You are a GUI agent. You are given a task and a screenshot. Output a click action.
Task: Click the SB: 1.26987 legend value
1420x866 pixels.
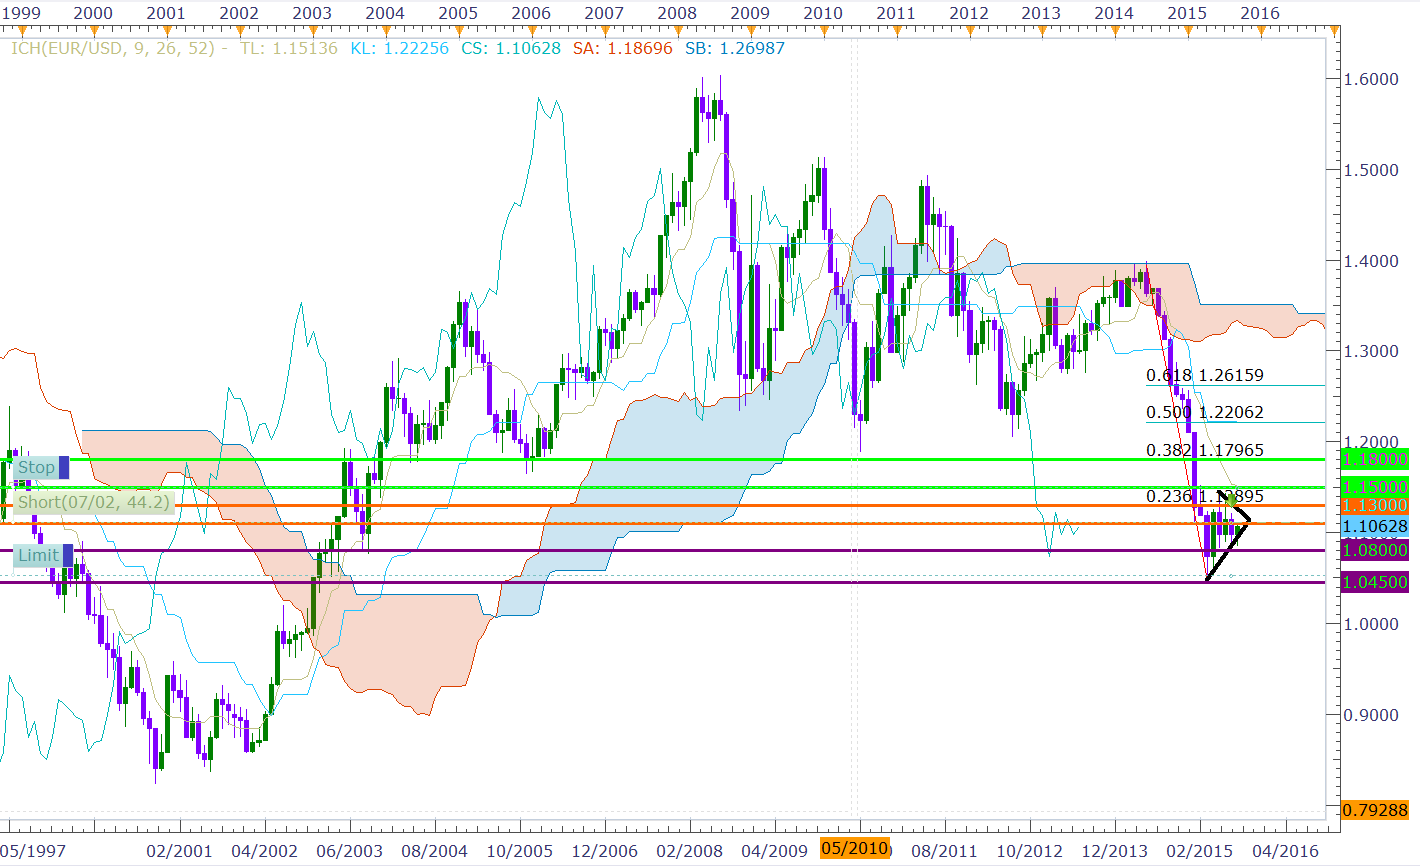coord(735,48)
